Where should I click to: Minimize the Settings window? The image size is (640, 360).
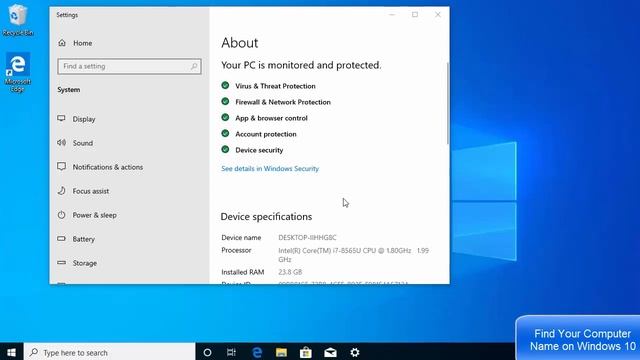(392, 15)
